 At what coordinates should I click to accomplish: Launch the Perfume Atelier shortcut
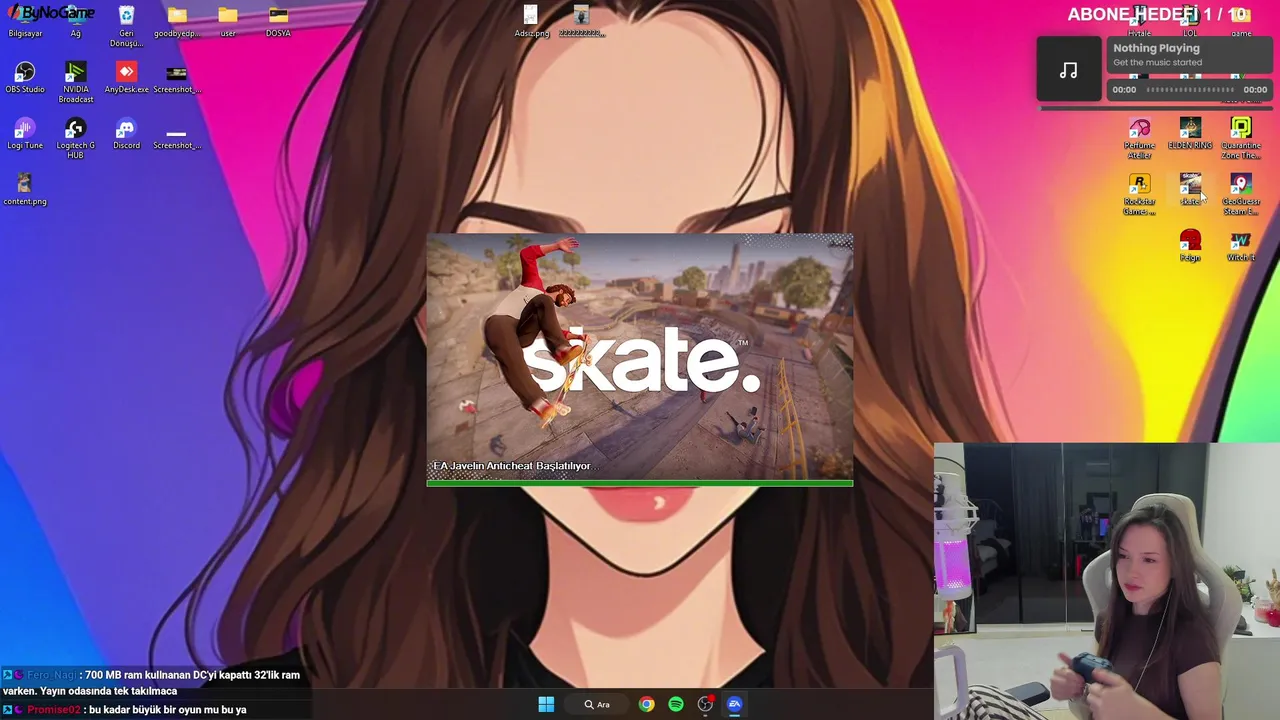tap(1139, 138)
